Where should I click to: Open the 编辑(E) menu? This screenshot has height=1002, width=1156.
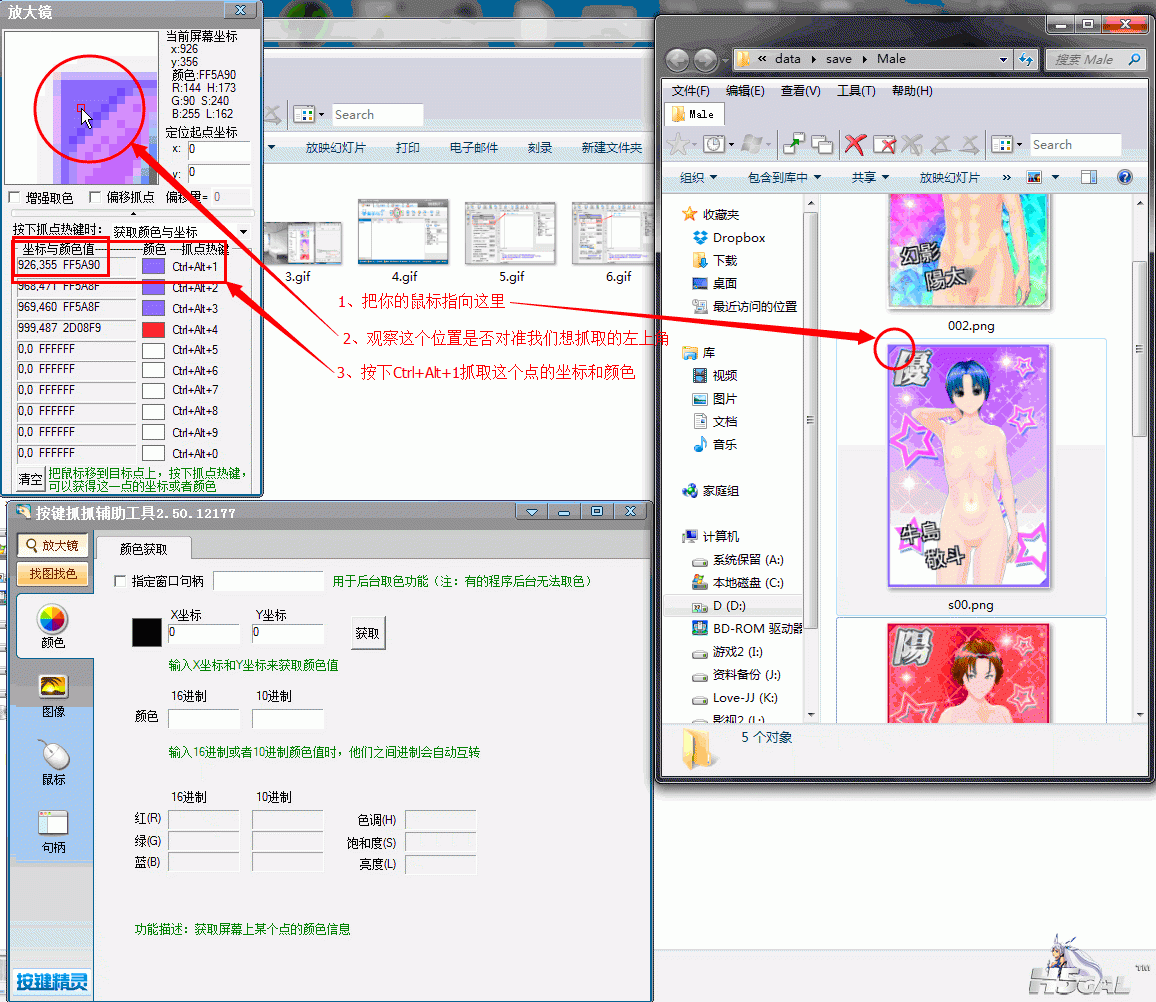(x=745, y=91)
